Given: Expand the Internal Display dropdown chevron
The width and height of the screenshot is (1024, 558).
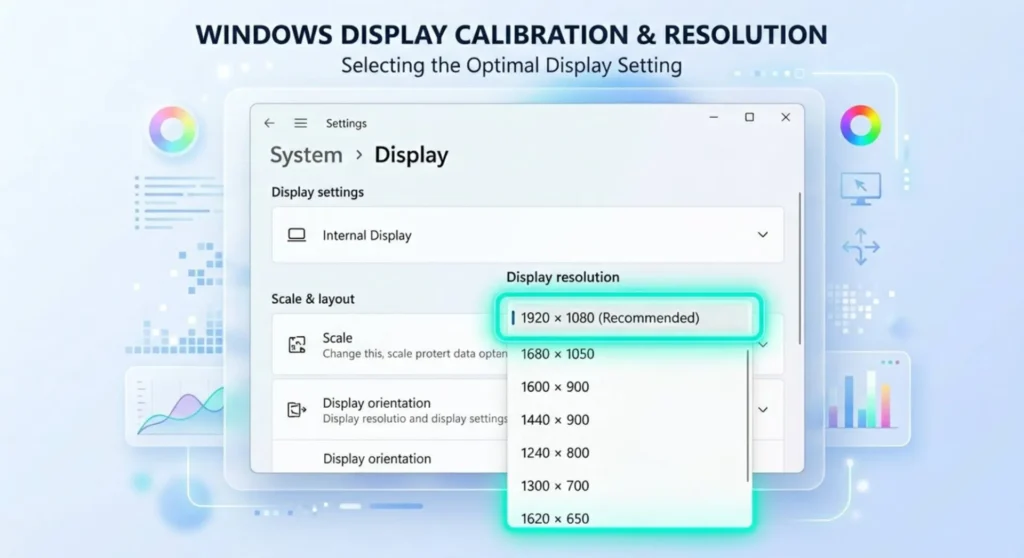Looking at the screenshot, I should point(762,235).
